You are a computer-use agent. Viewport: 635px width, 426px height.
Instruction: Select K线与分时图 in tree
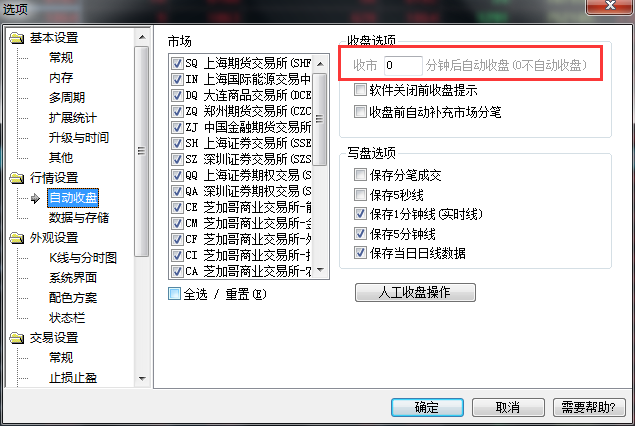click(83, 258)
